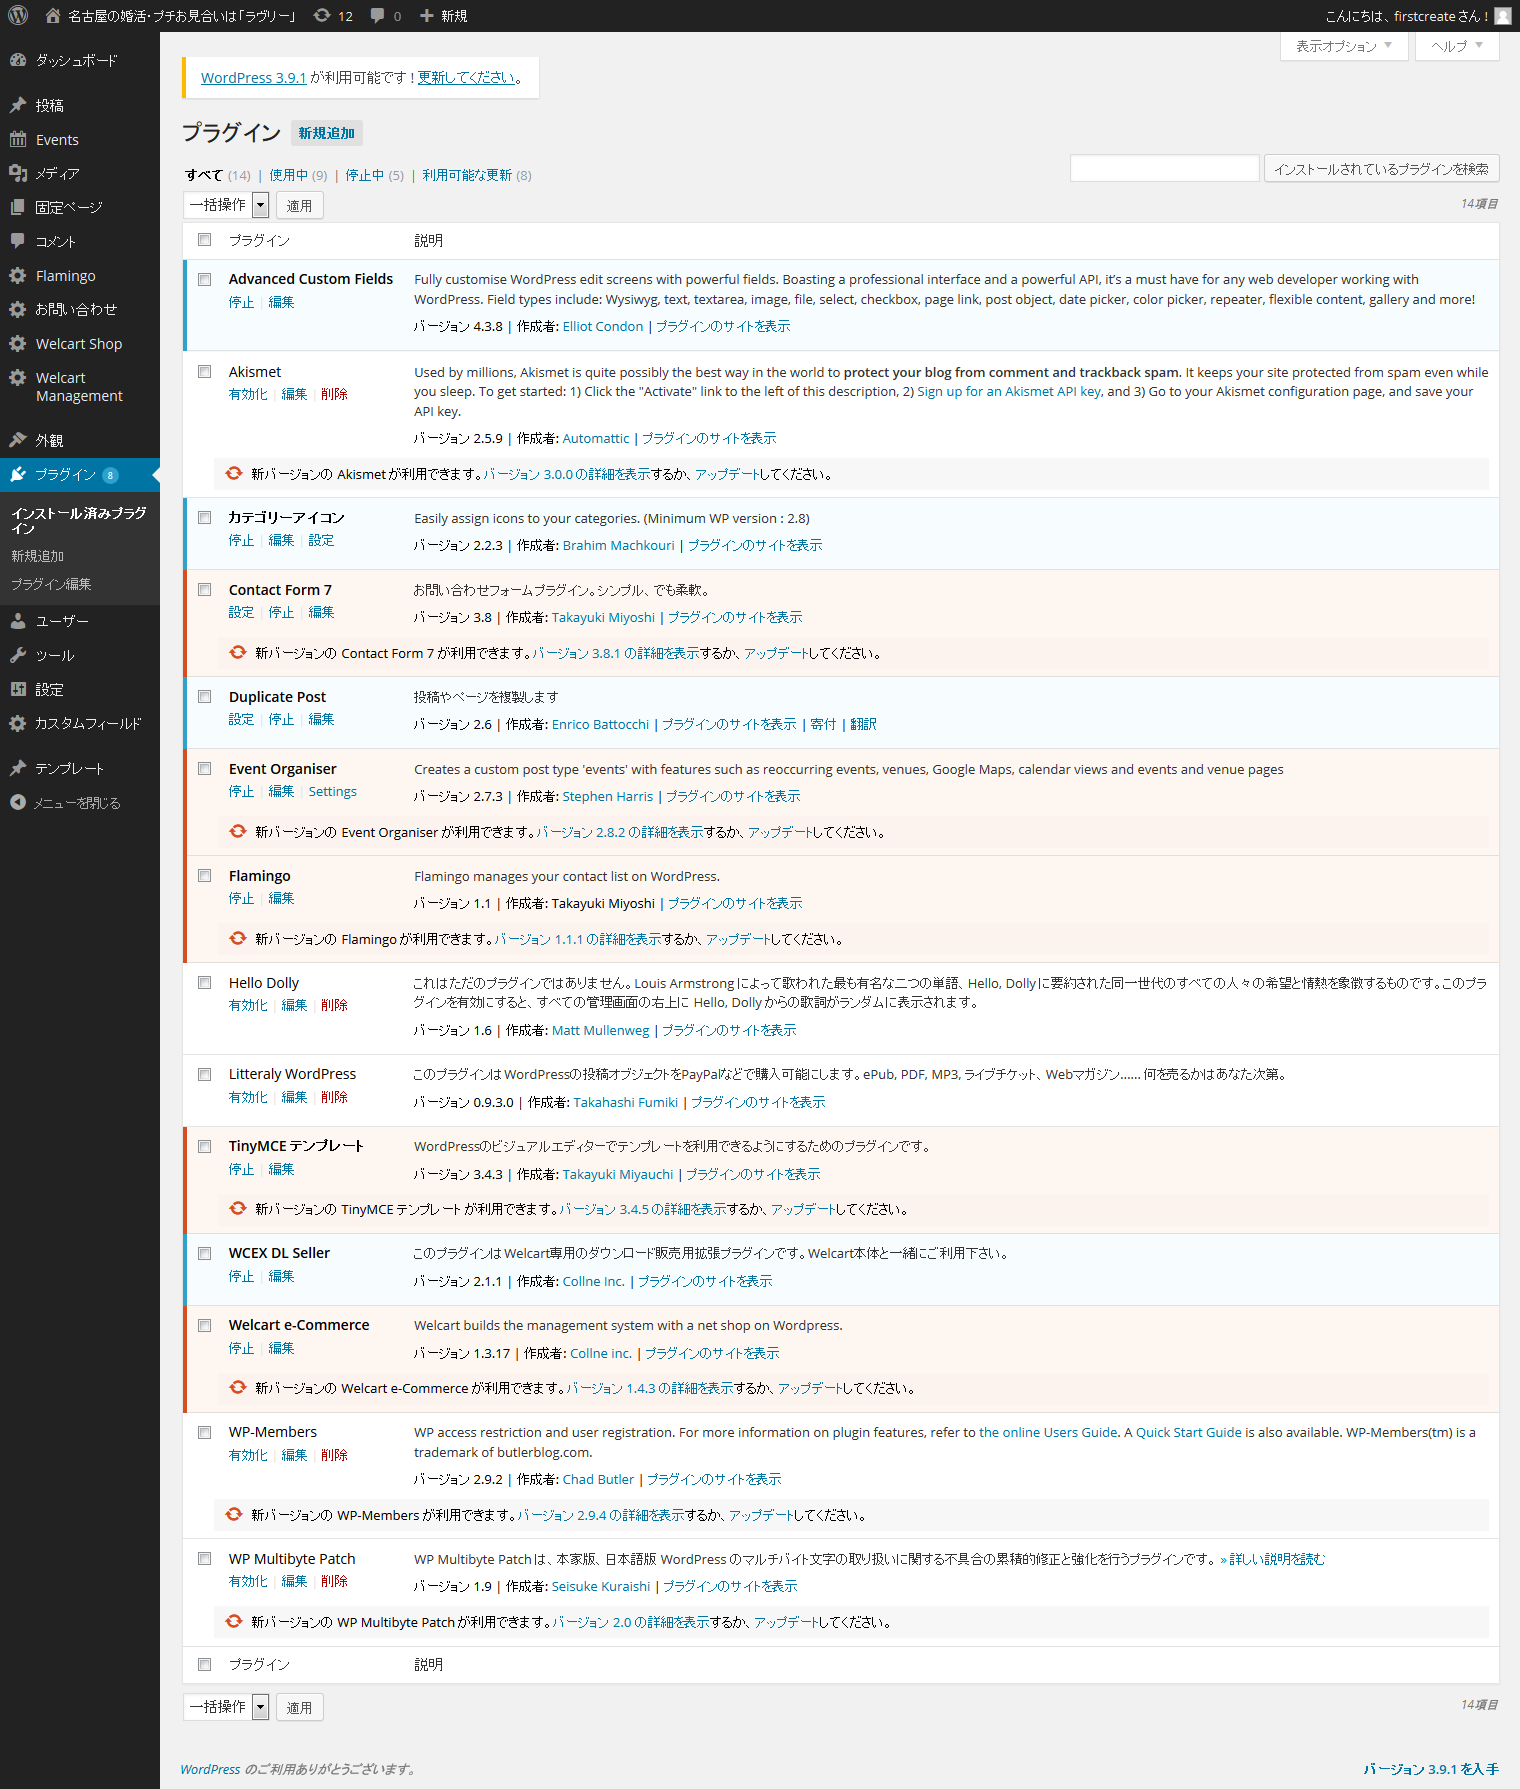Image resolution: width=1520 pixels, height=1789 pixels.
Task: Check the WP Multibyte Patch checkbox
Action: click(x=205, y=1559)
